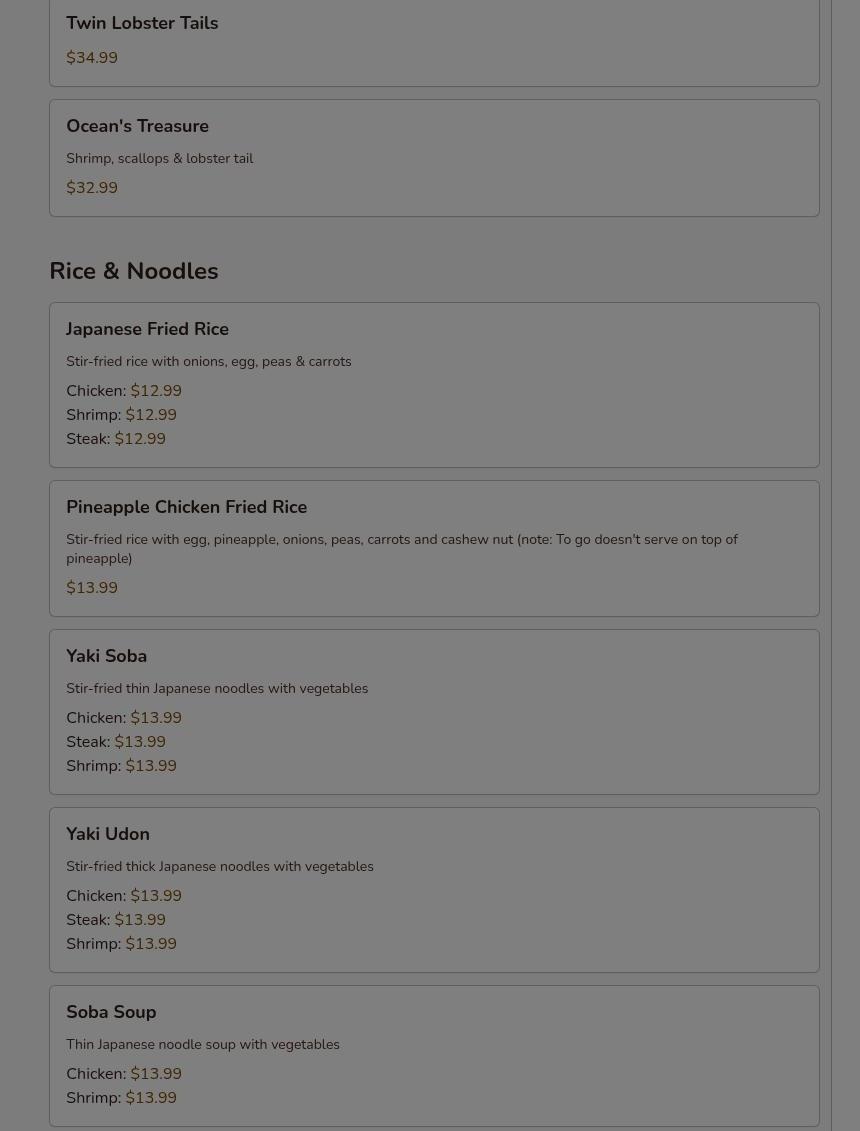
Task: Click the Pineapple Chicken Fried Rice $13.99 price
Action: pyautogui.click(x=92, y=588)
